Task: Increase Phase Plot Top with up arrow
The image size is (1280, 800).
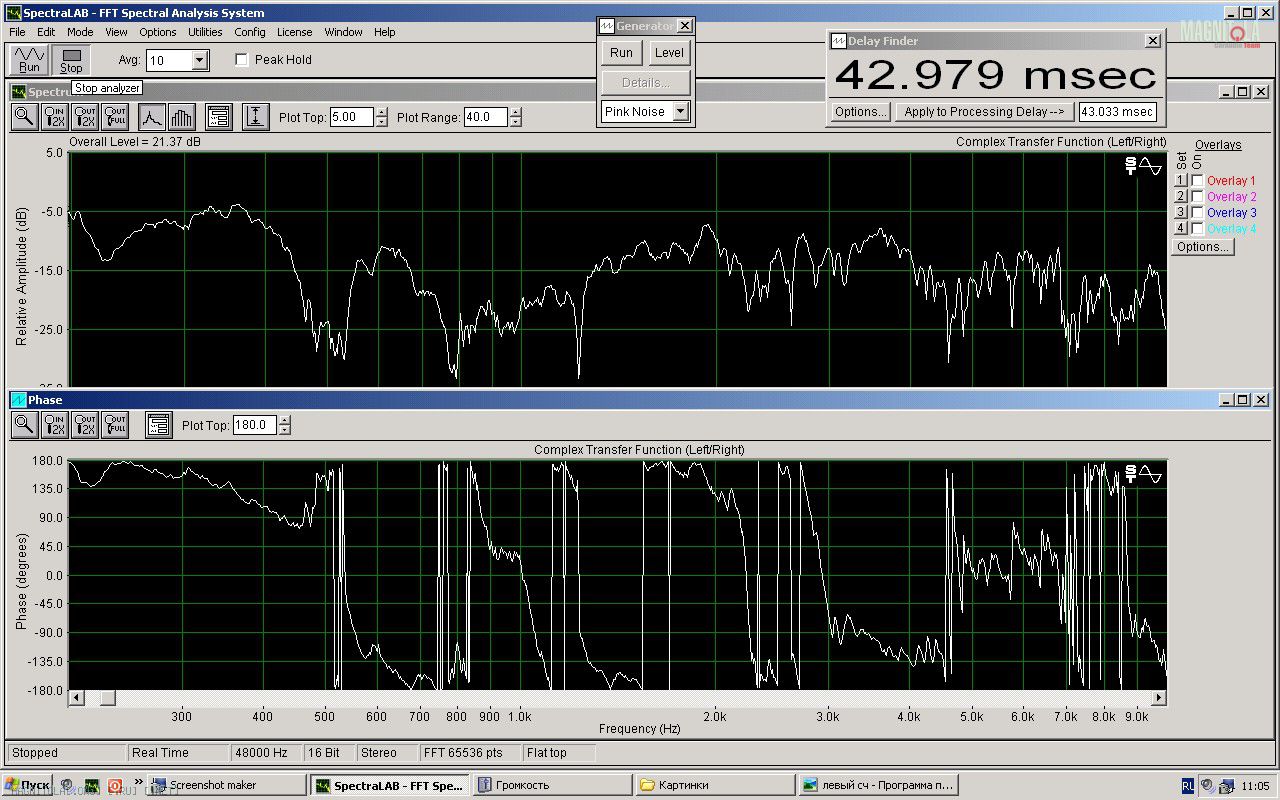Action: click(285, 420)
